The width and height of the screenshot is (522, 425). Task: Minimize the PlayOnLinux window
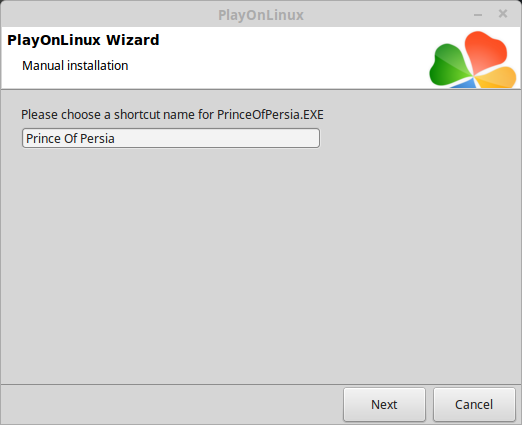[478, 15]
